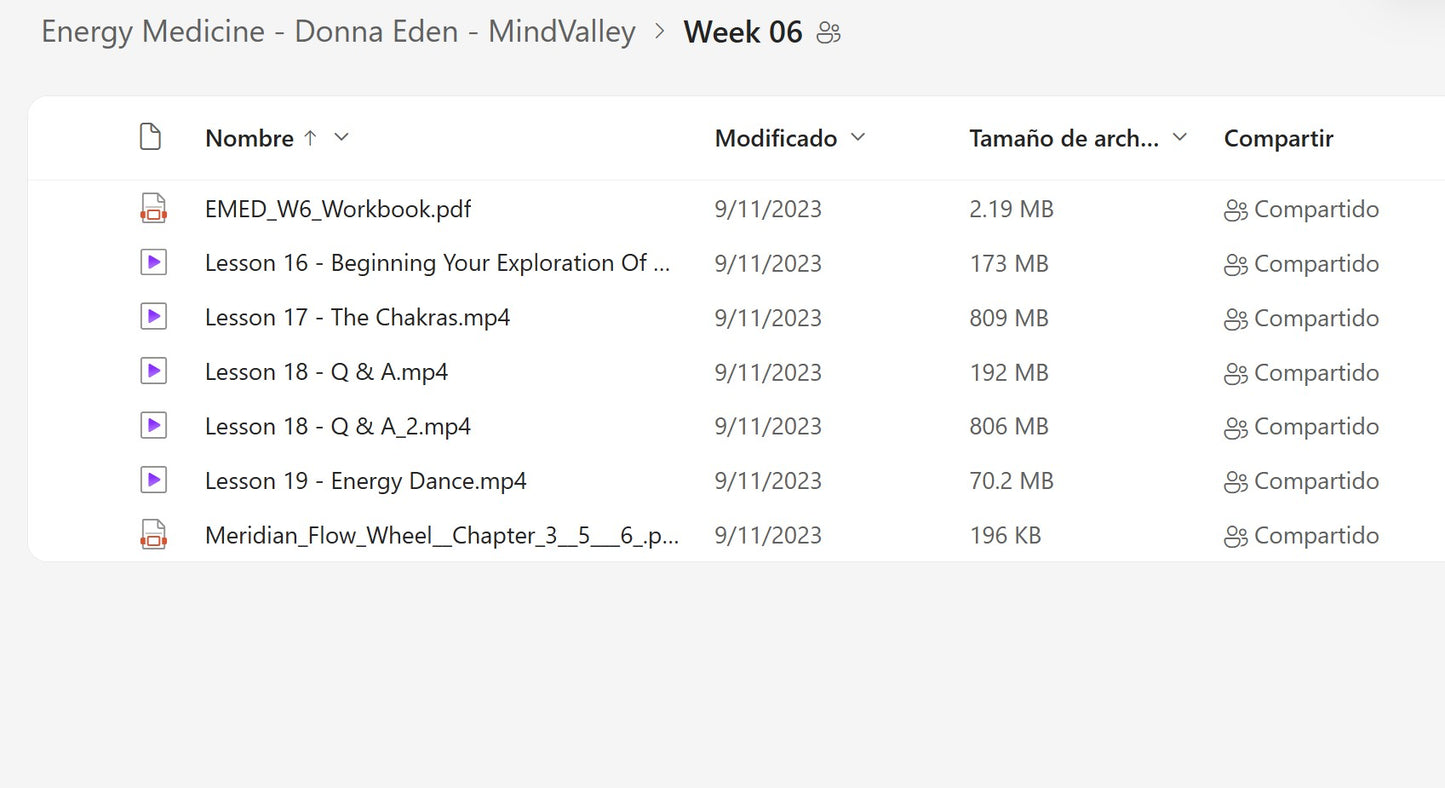Open the EMED_W6_Workbook.pdf file

338,208
